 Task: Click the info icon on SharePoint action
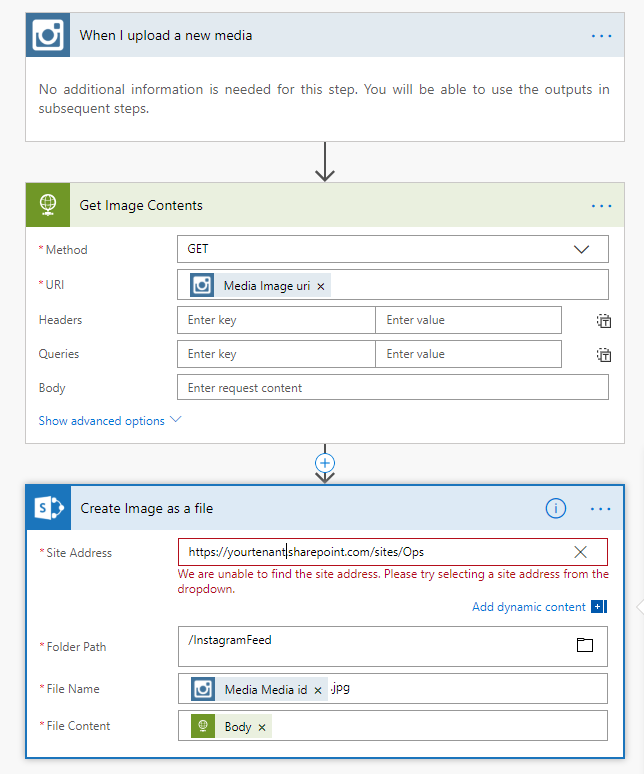point(556,508)
